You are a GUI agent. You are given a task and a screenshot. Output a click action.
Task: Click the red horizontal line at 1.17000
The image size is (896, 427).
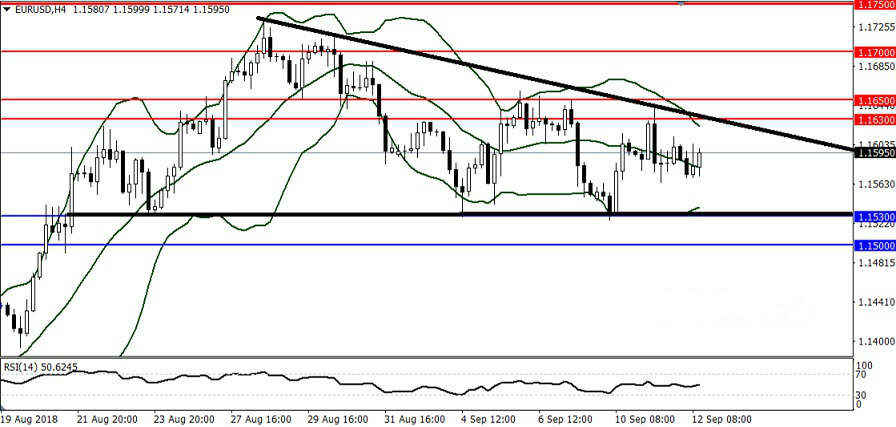coord(150,51)
